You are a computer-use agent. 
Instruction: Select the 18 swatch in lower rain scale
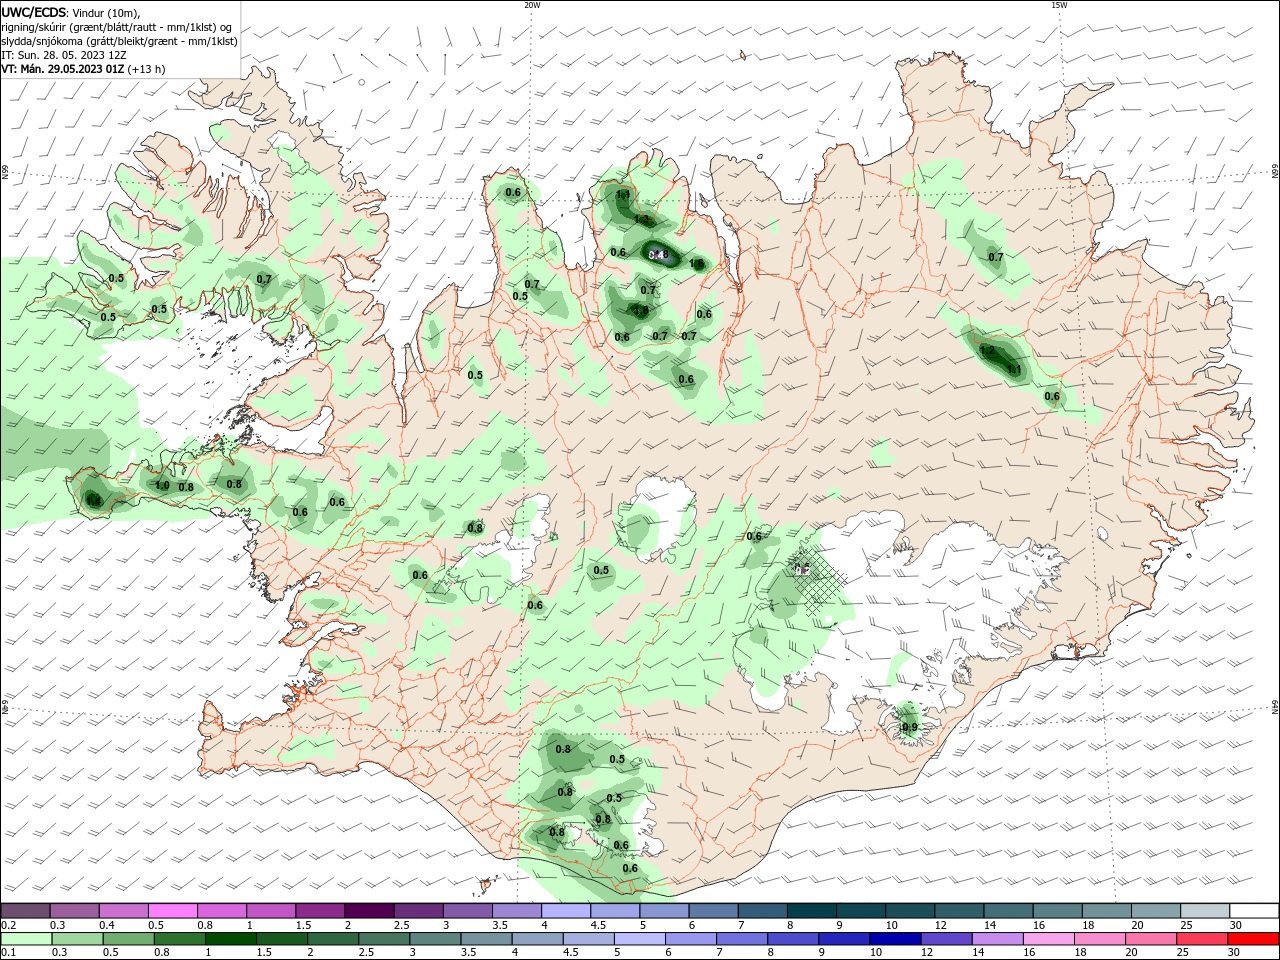point(1099,939)
